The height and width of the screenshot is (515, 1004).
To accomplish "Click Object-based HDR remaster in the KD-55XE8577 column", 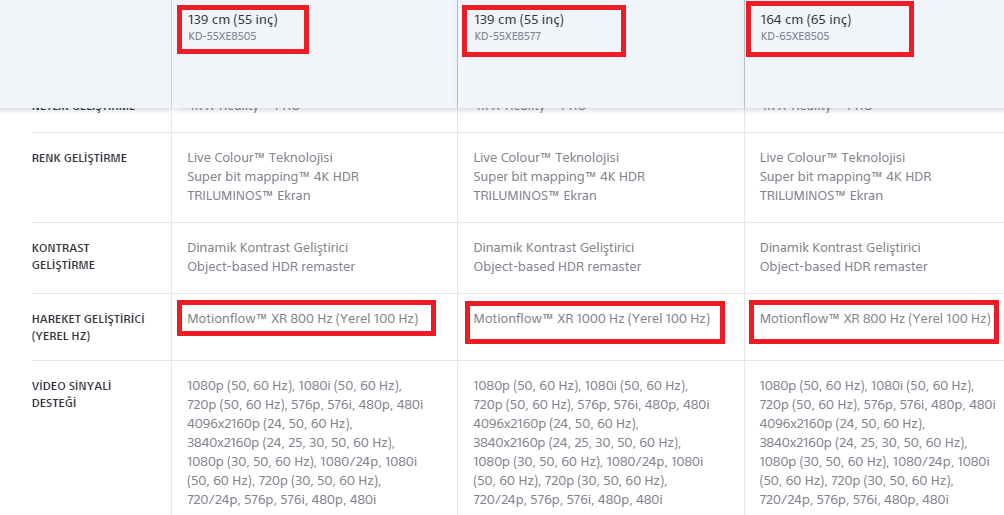I will tap(557, 267).
